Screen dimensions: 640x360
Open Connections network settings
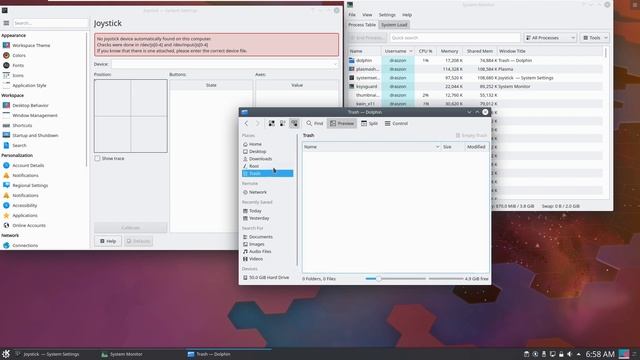25,245
